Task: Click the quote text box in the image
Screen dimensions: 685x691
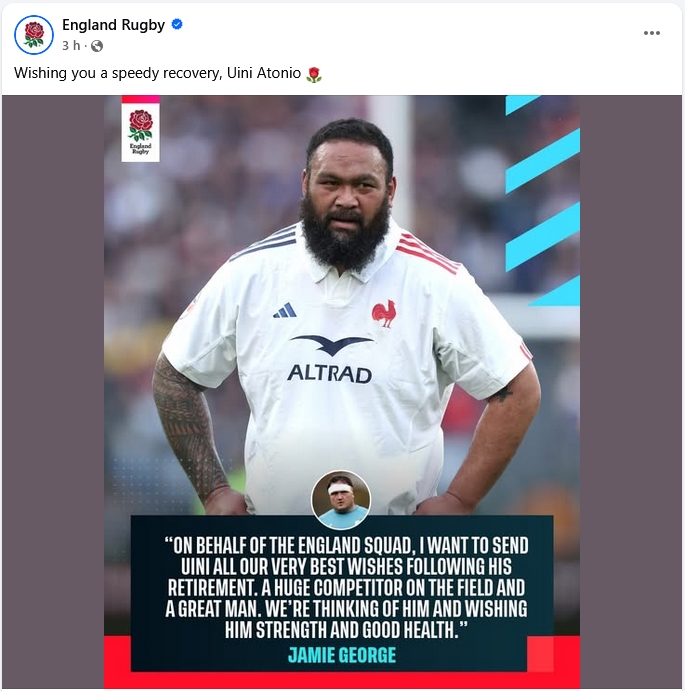Action: [x=342, y=593]
